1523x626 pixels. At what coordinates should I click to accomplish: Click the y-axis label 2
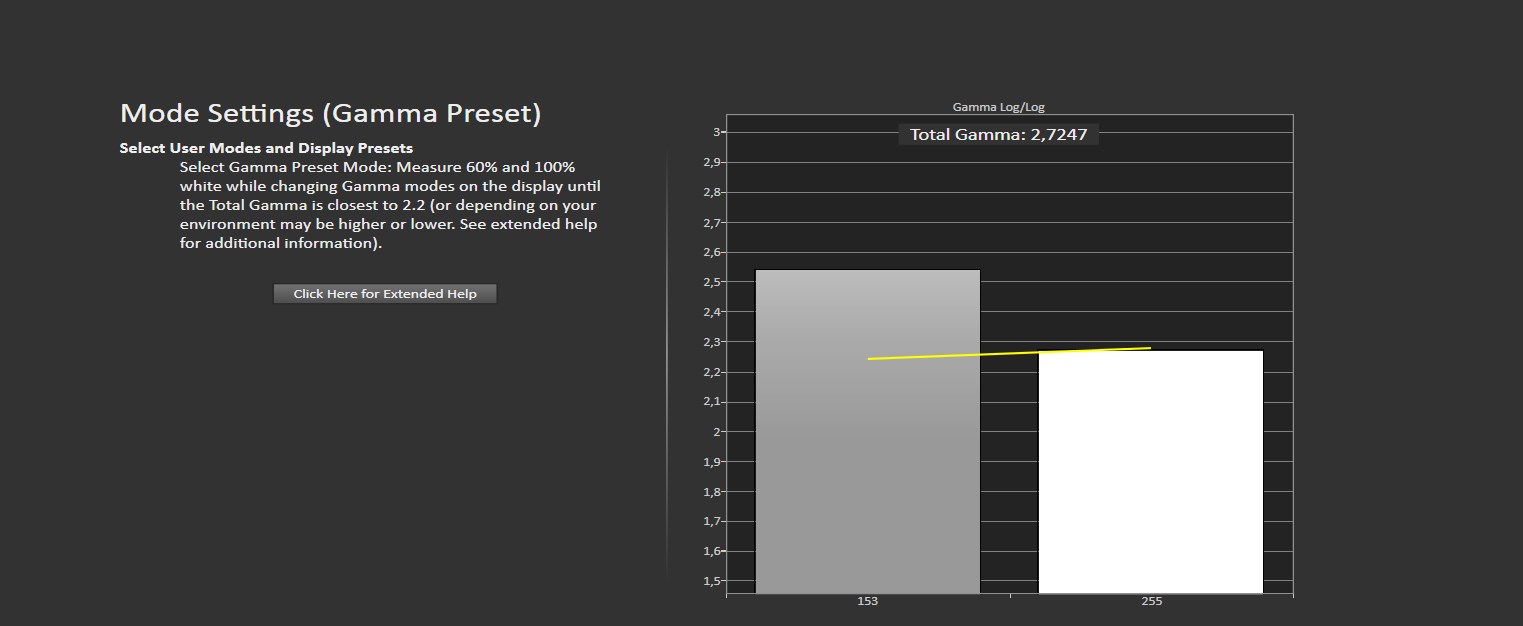(717, 432)
